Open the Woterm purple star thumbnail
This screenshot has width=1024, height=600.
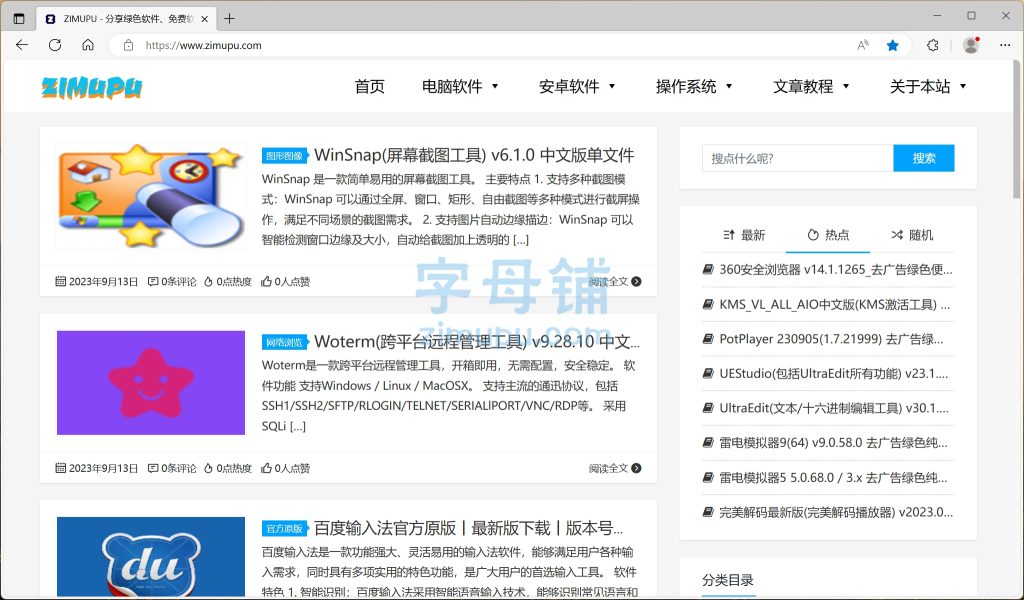point(151,383)
